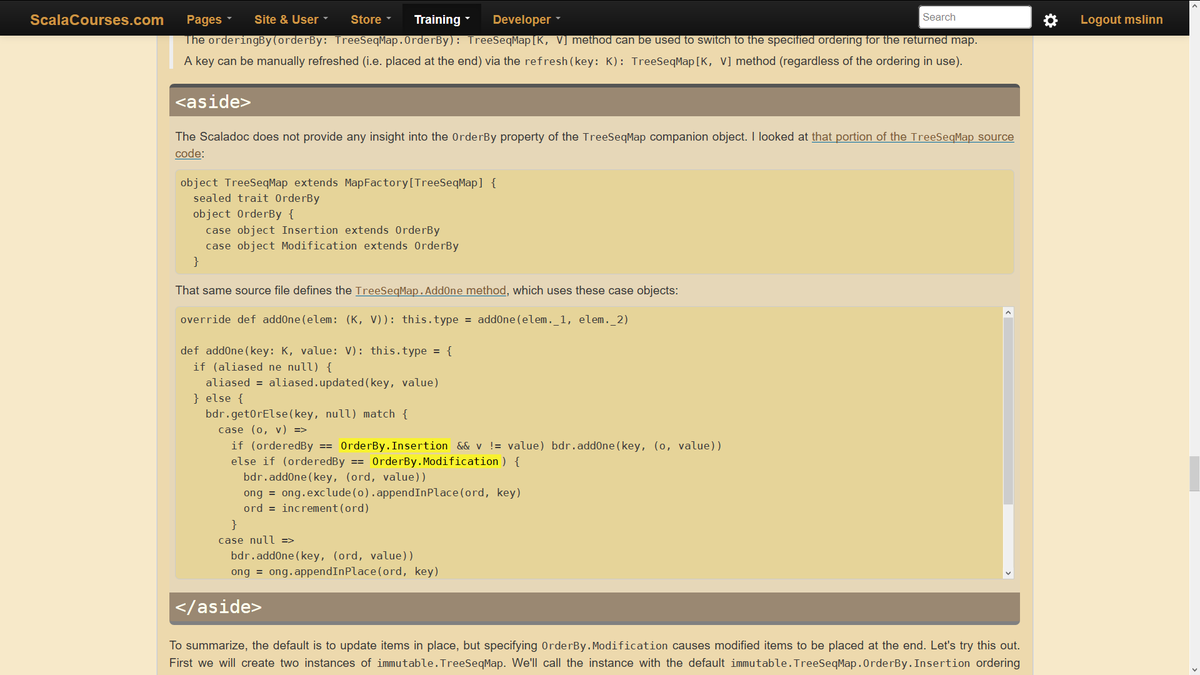
Task: Click 'sealed trait OrderBy' code line
Action: [256, 198]
